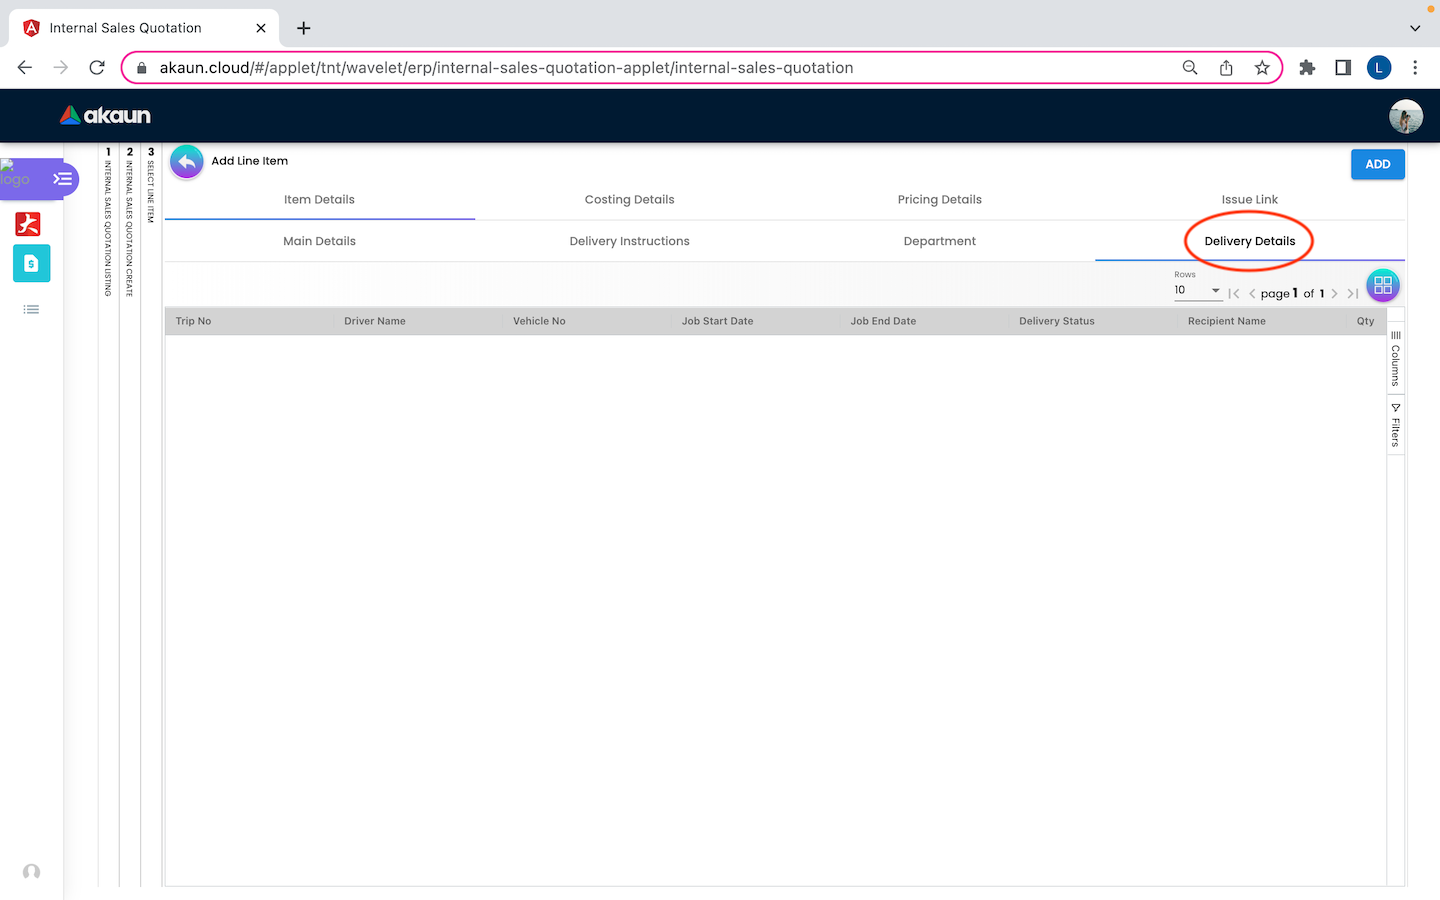Click the akaun logo
1440x900 pixels.
coord(105,115)
